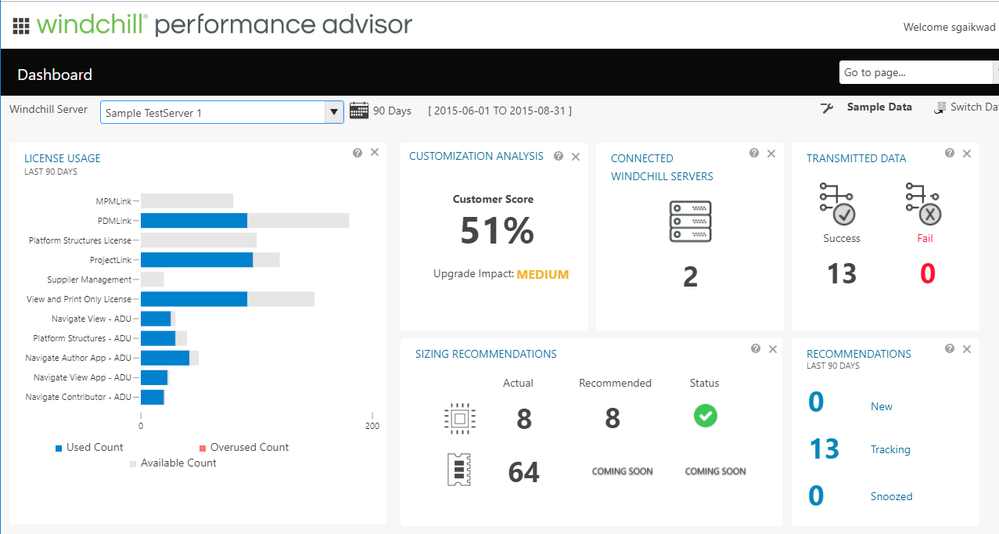Toggle Used Count legend swatch

[59, 448]
